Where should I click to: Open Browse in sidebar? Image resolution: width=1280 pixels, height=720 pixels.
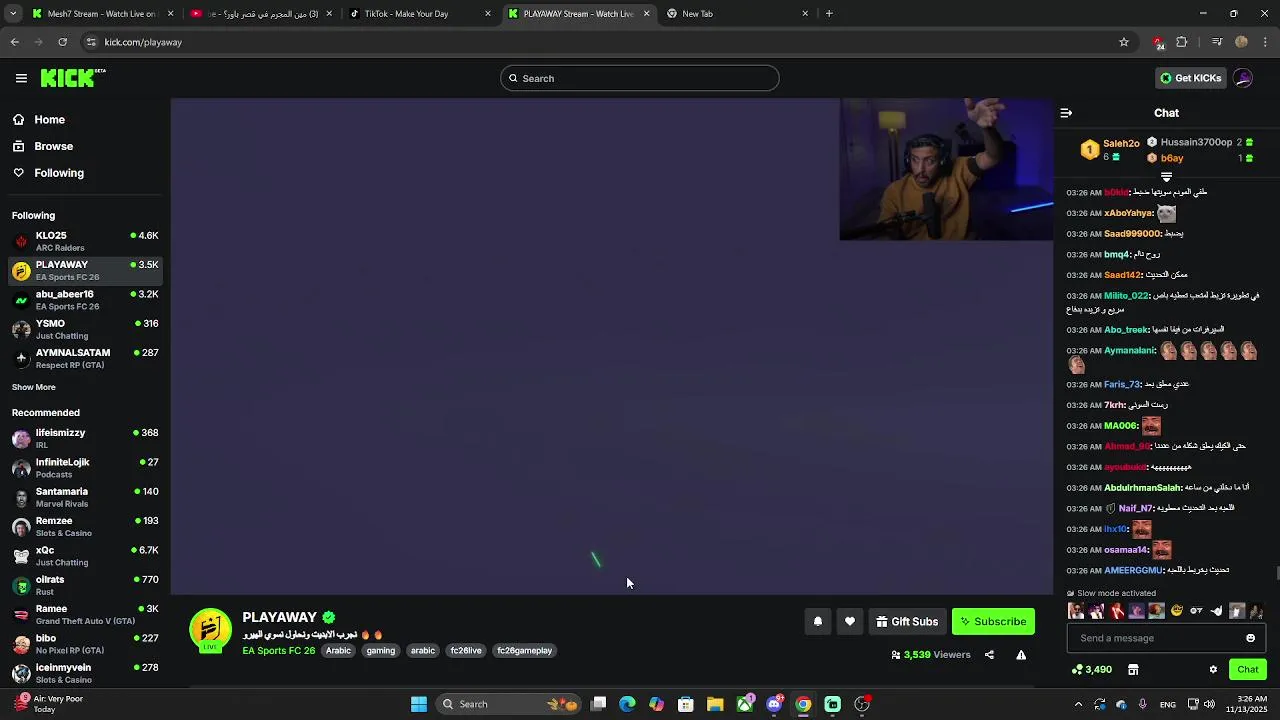pos(53,146)
